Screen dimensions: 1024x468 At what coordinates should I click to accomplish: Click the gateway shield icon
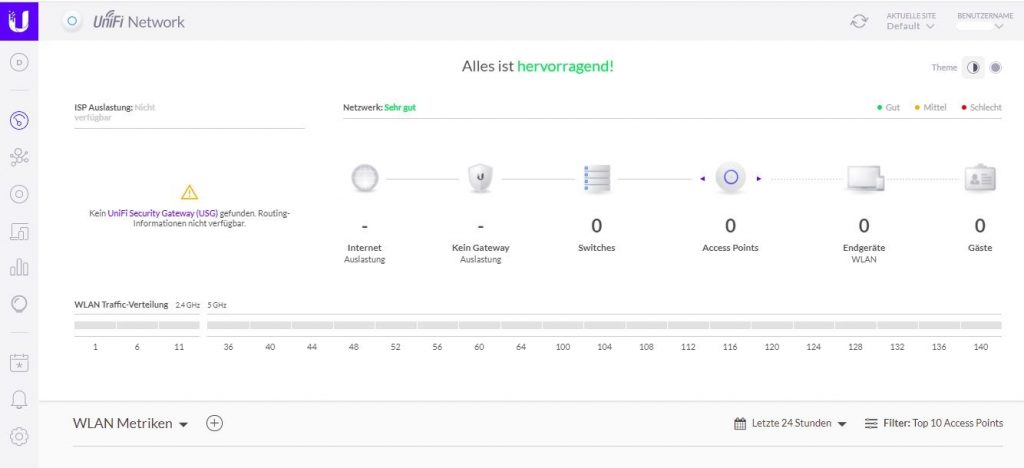[481, 178]
